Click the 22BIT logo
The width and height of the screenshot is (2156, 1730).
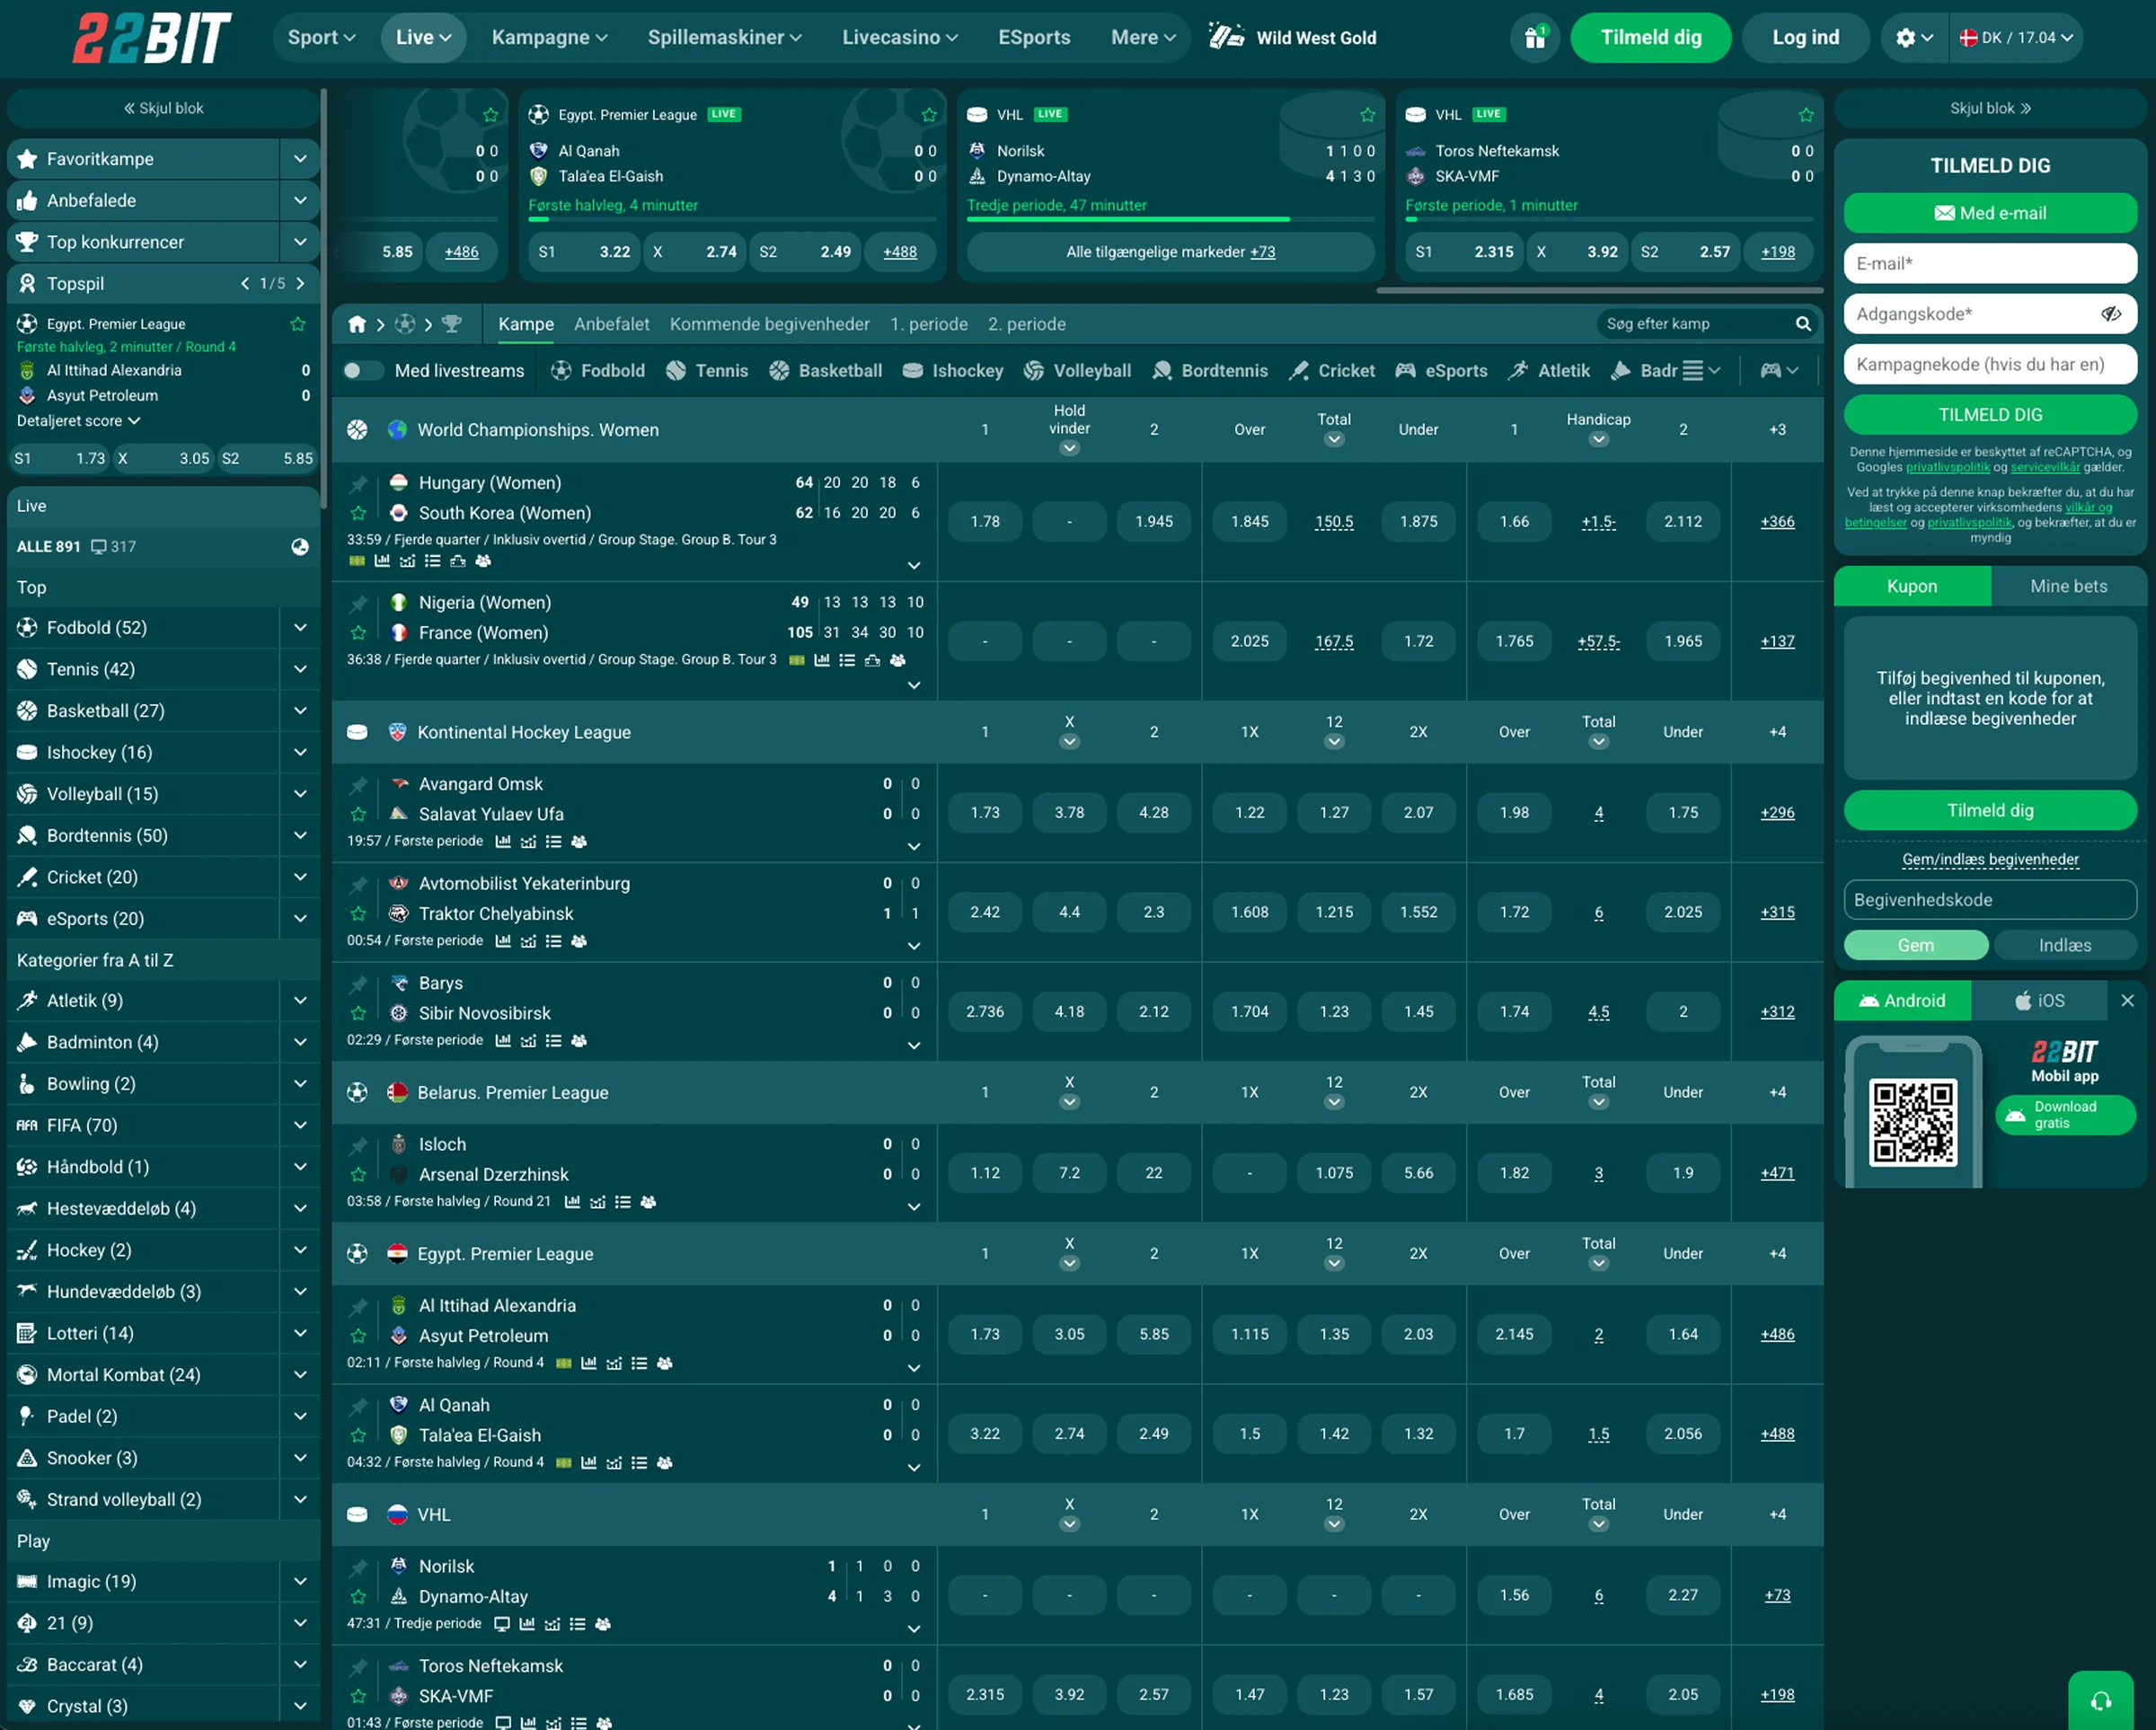152,38
